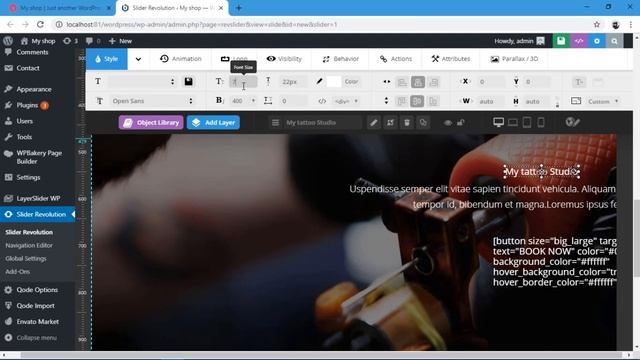Open the white font color swatch

click(333, 82)
